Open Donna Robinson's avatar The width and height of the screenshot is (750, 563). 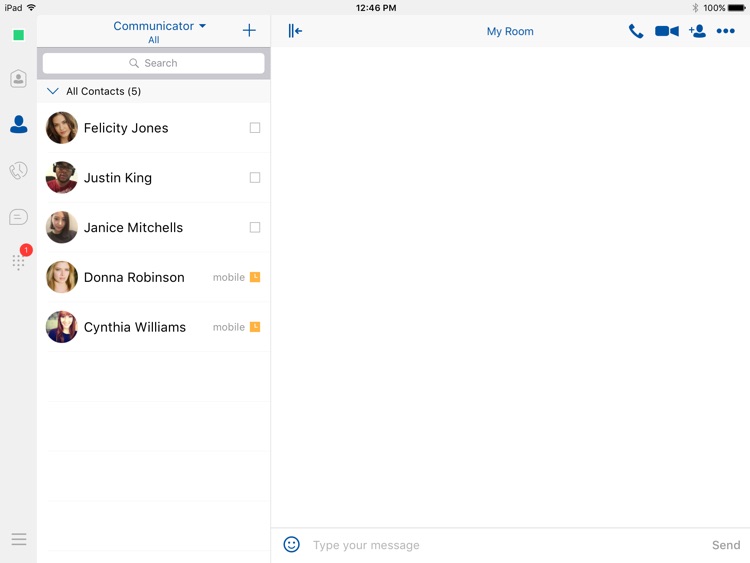coord(62,277)
